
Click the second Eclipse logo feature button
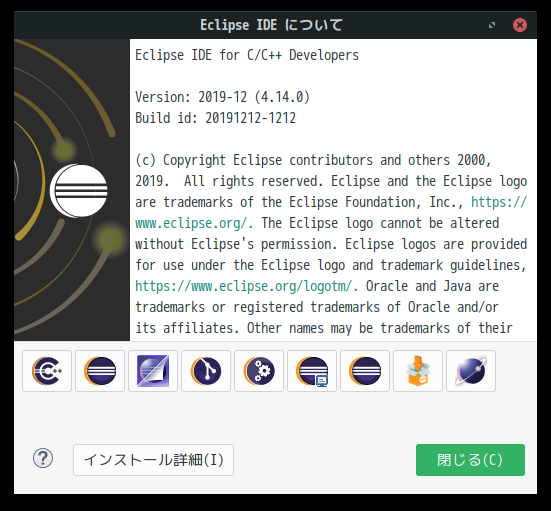click(x=100, y=371)
